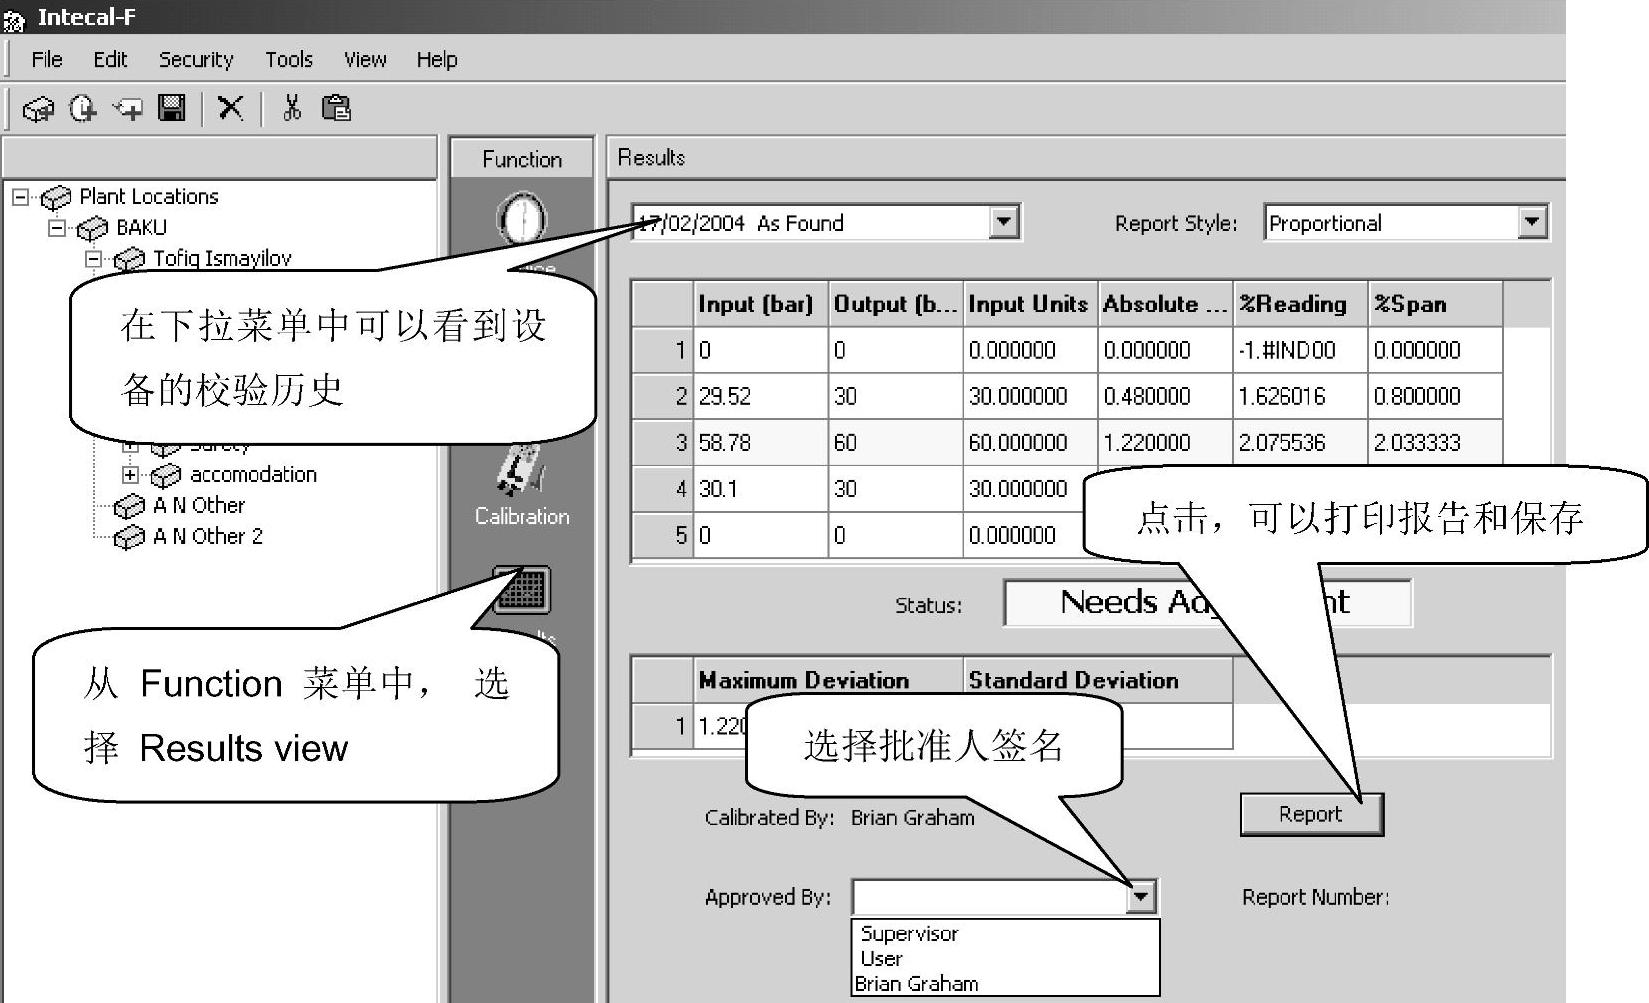Expand the accomodation tree node

pos(130,474)
